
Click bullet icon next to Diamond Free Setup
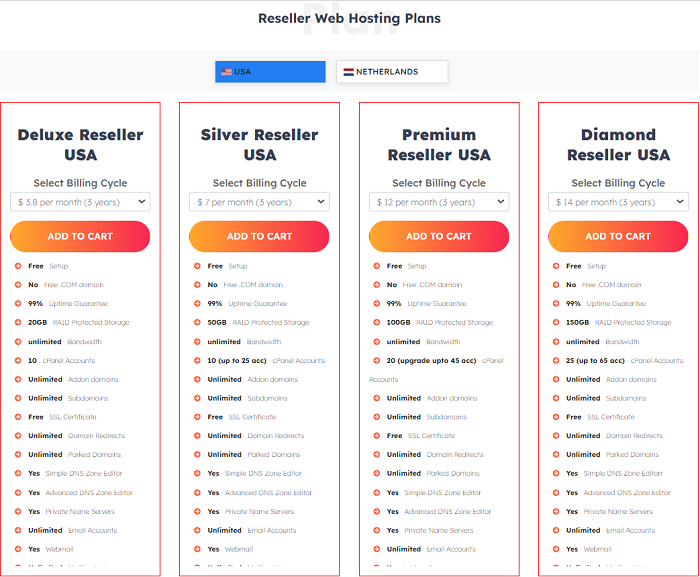[x=556, y=266]
